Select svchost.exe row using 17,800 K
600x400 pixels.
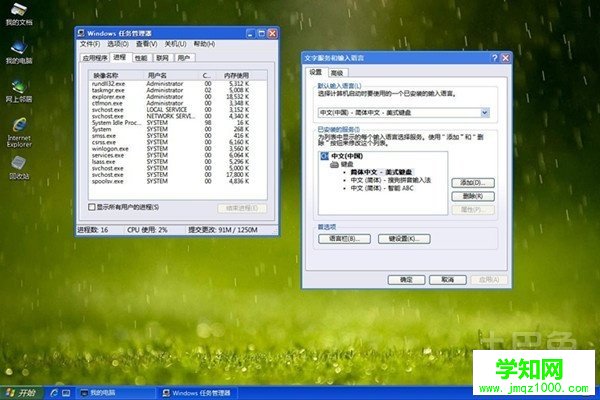170,175
